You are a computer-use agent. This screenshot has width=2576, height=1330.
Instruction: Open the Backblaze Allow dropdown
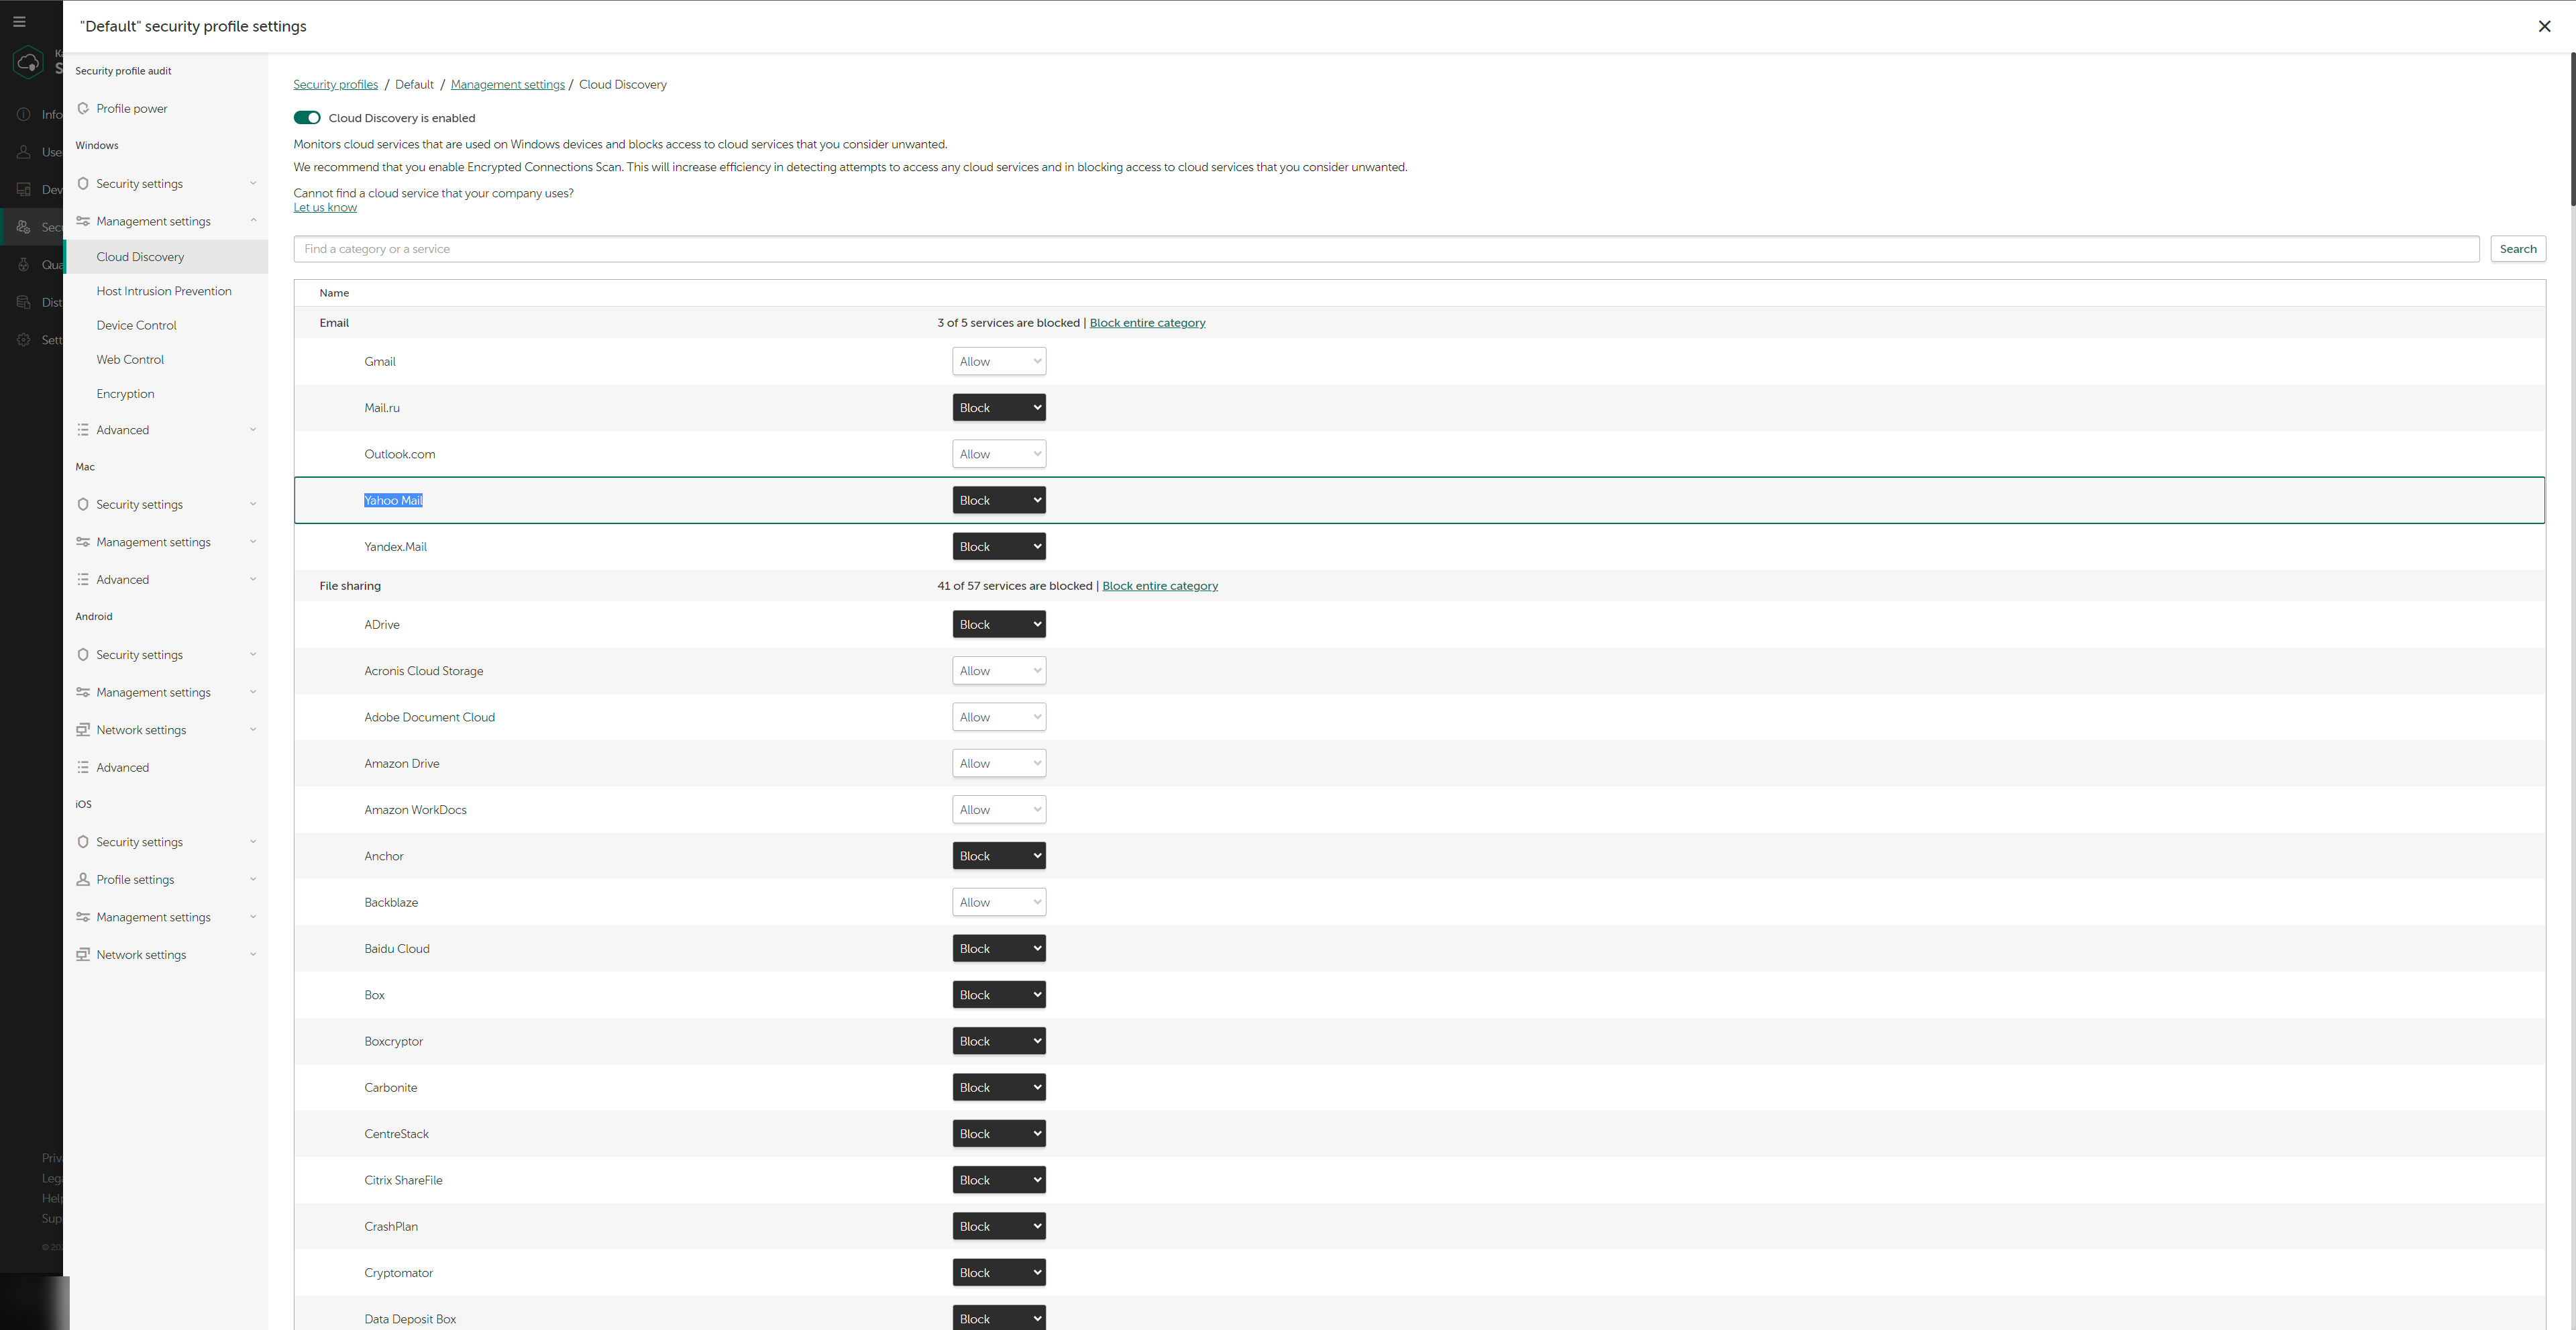pos(998,902)
